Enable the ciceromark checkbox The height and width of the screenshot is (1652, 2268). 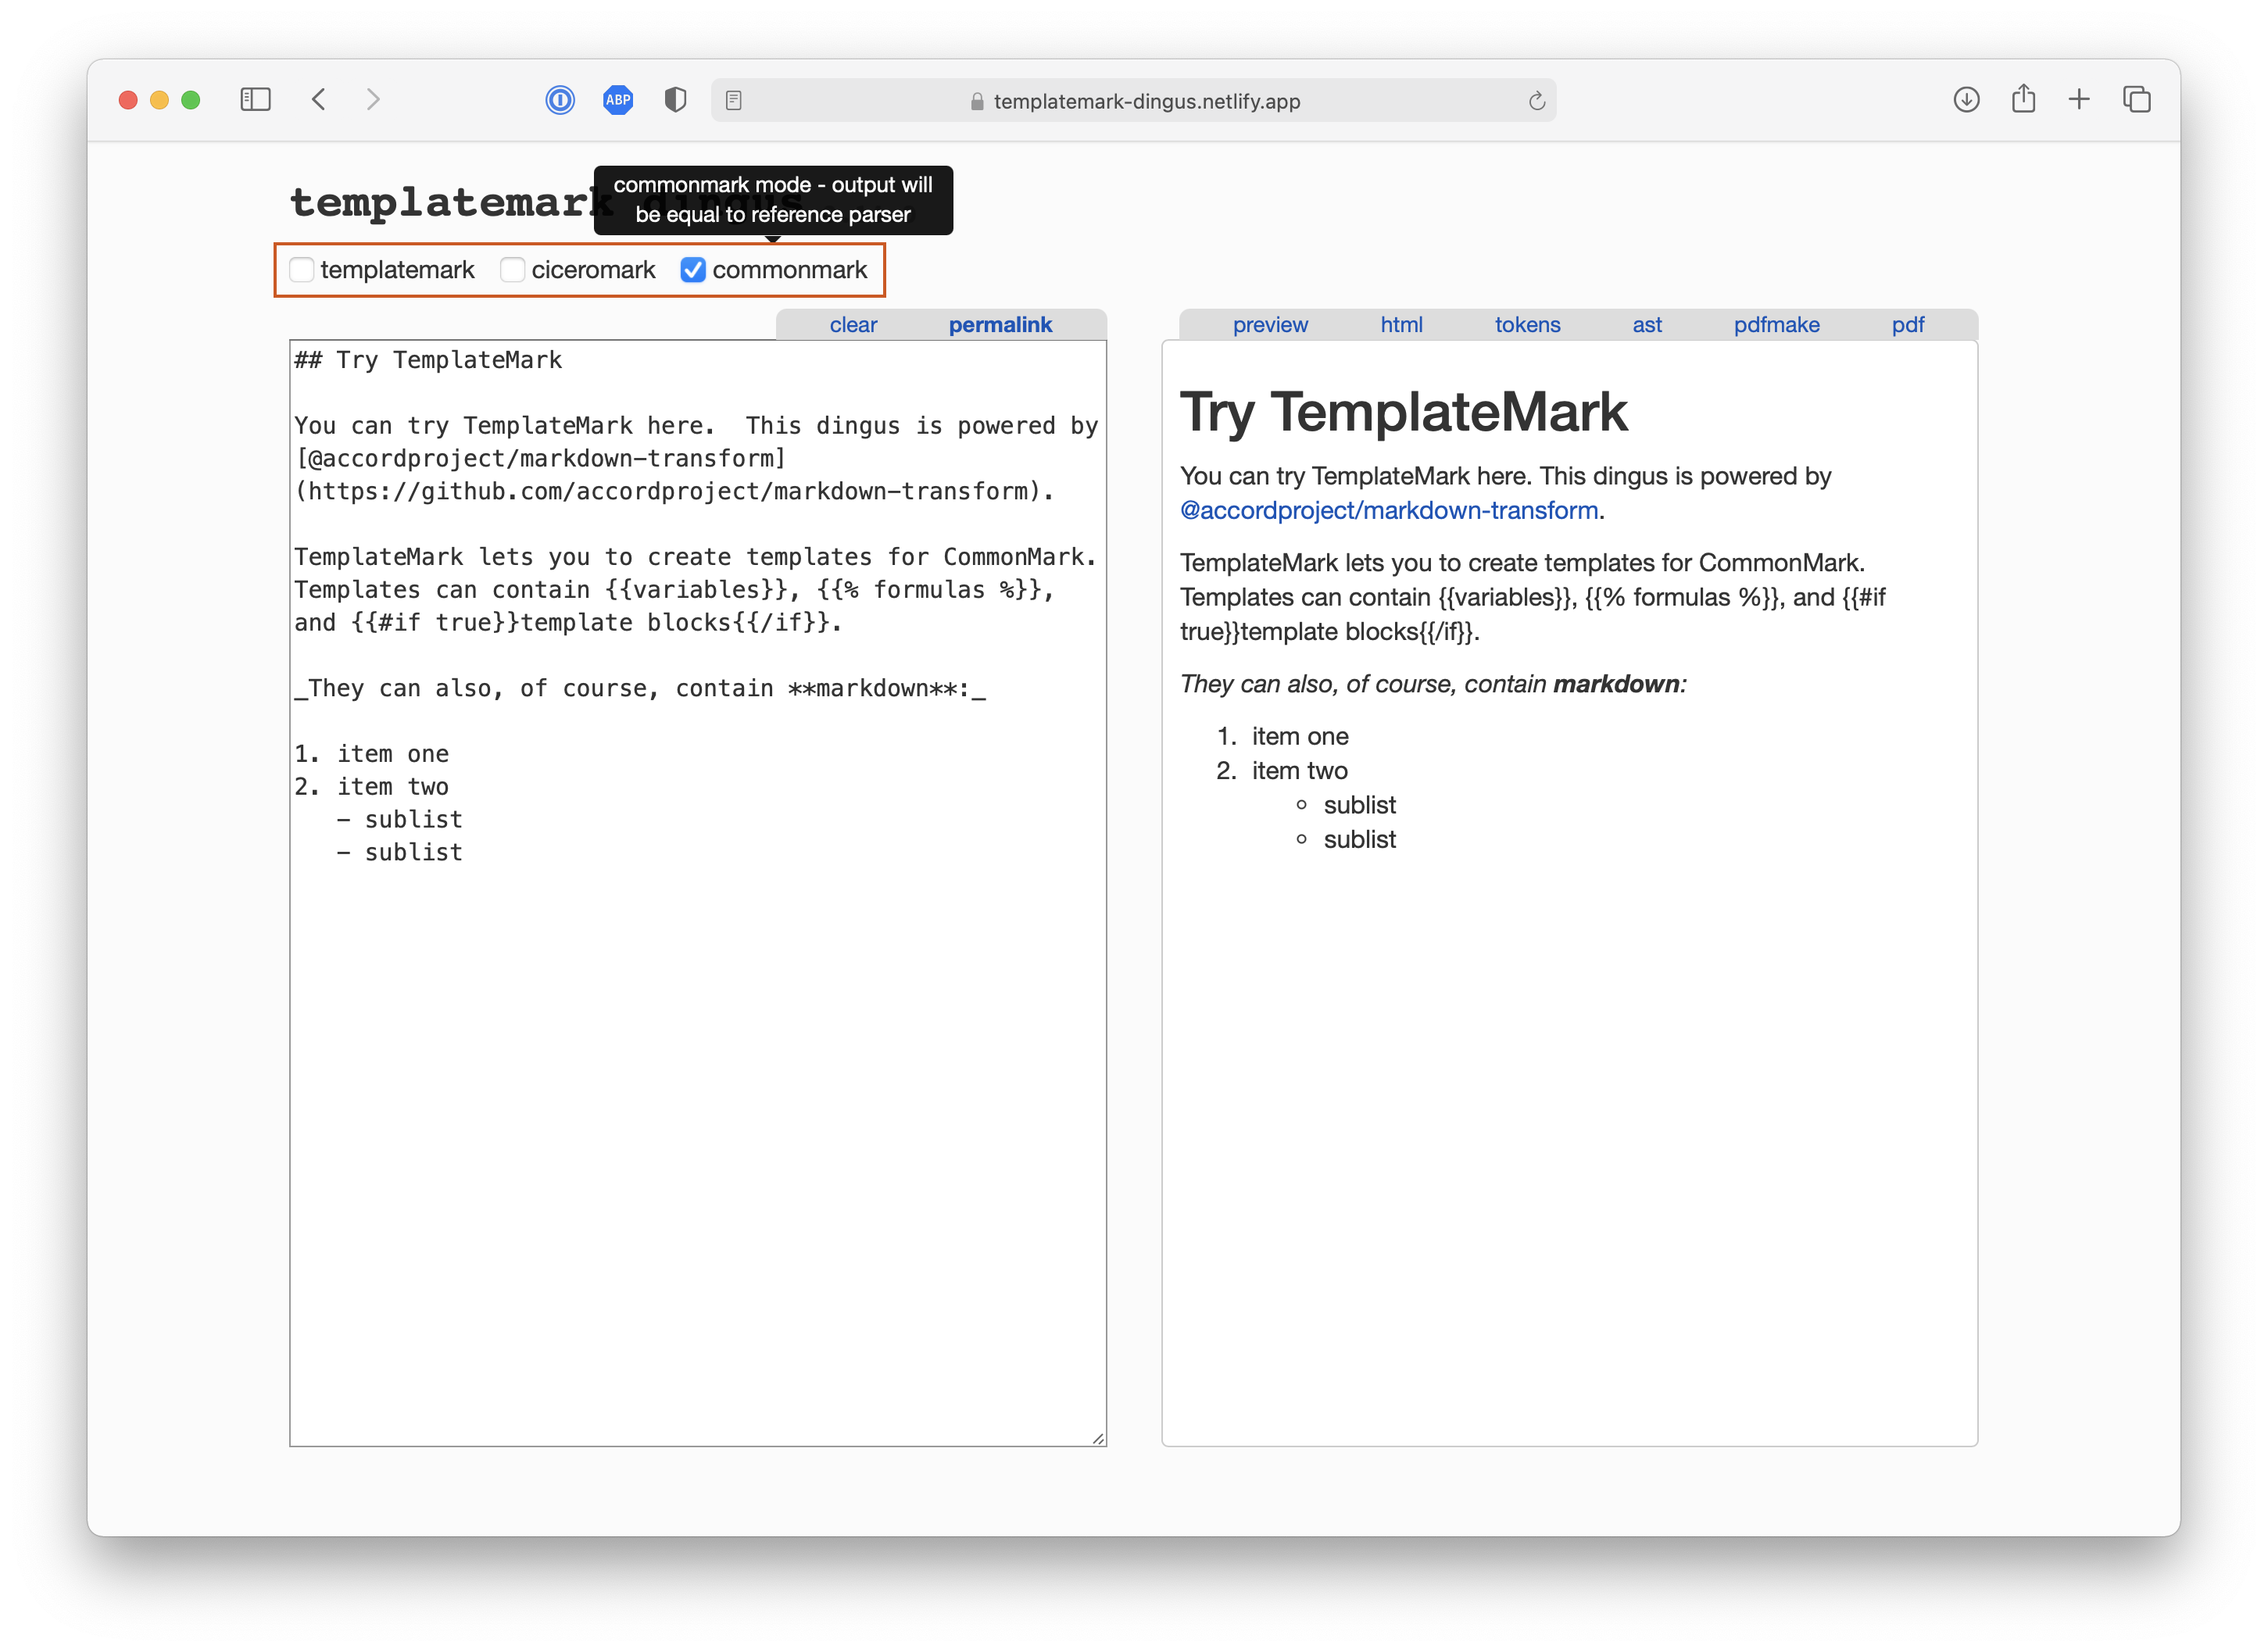[512, 270]
